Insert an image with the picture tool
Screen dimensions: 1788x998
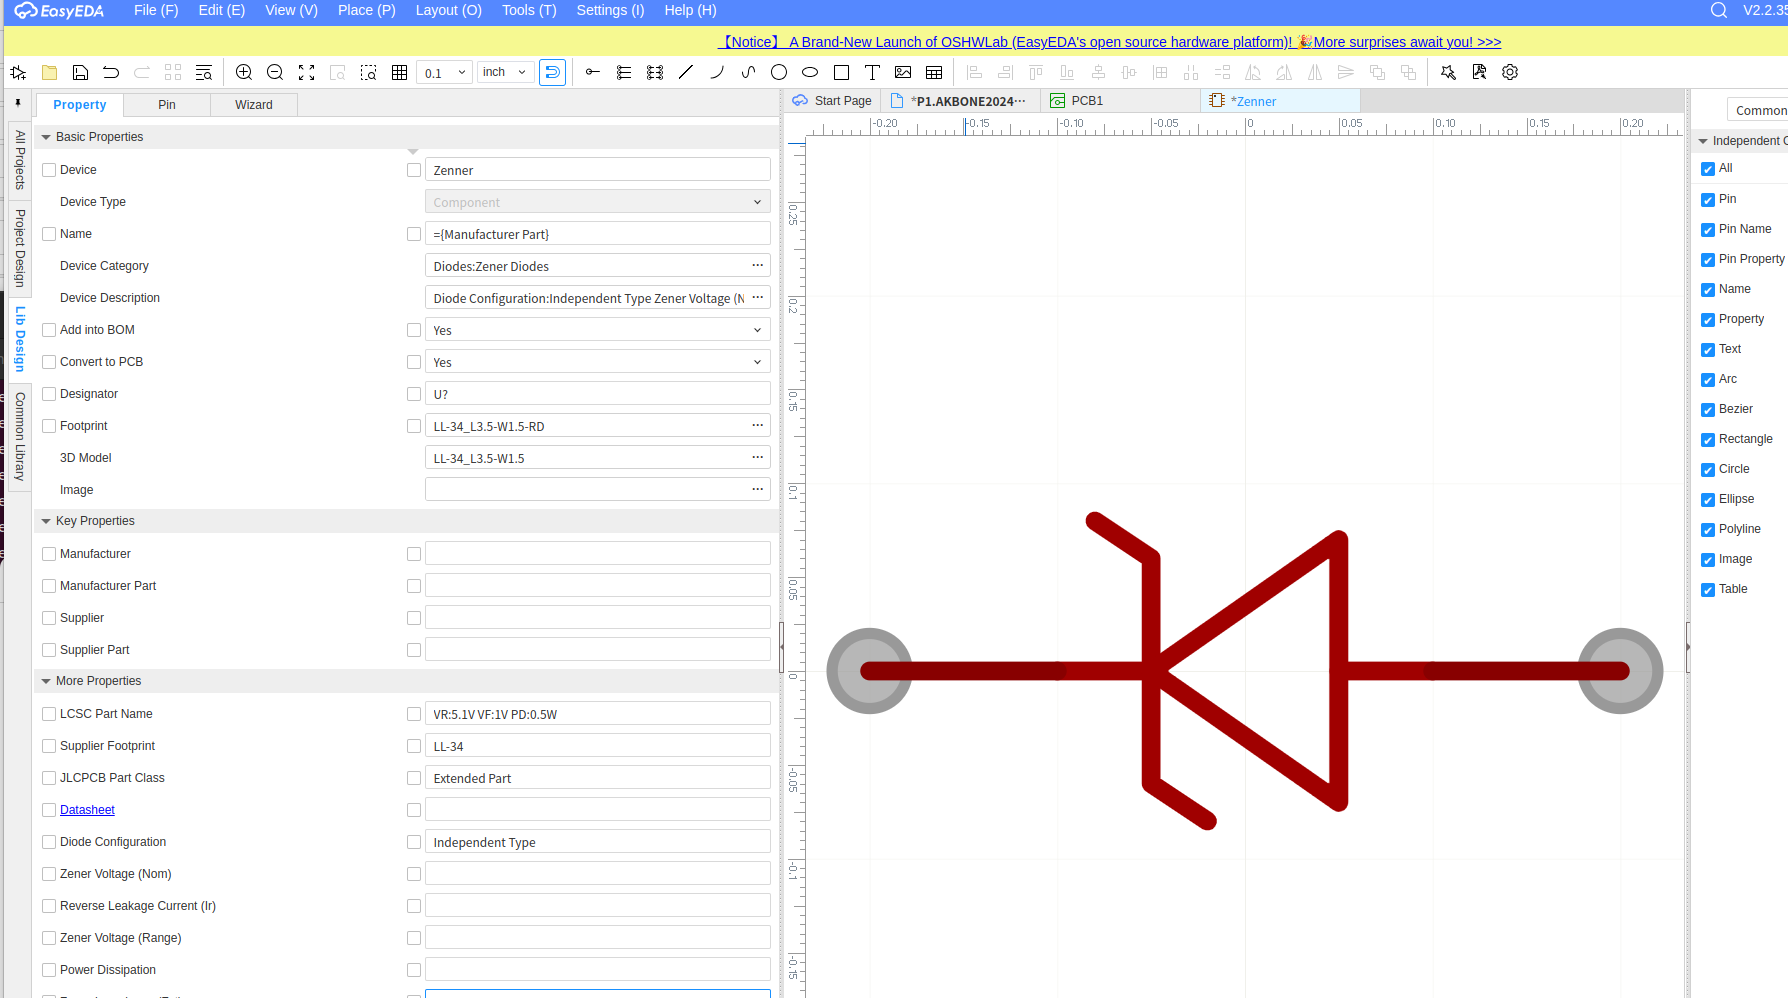point(903,72)
